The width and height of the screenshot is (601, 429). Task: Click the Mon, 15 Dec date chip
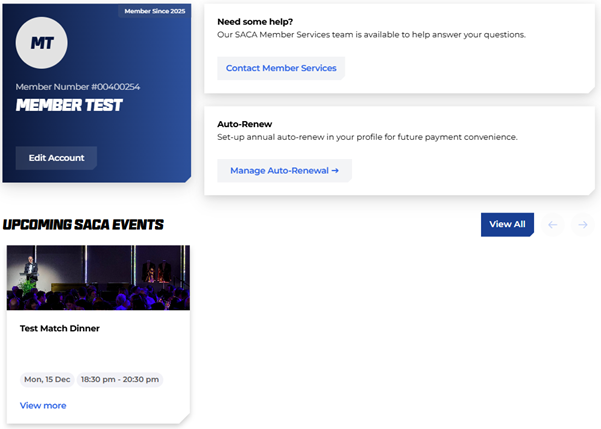point(47,380)
